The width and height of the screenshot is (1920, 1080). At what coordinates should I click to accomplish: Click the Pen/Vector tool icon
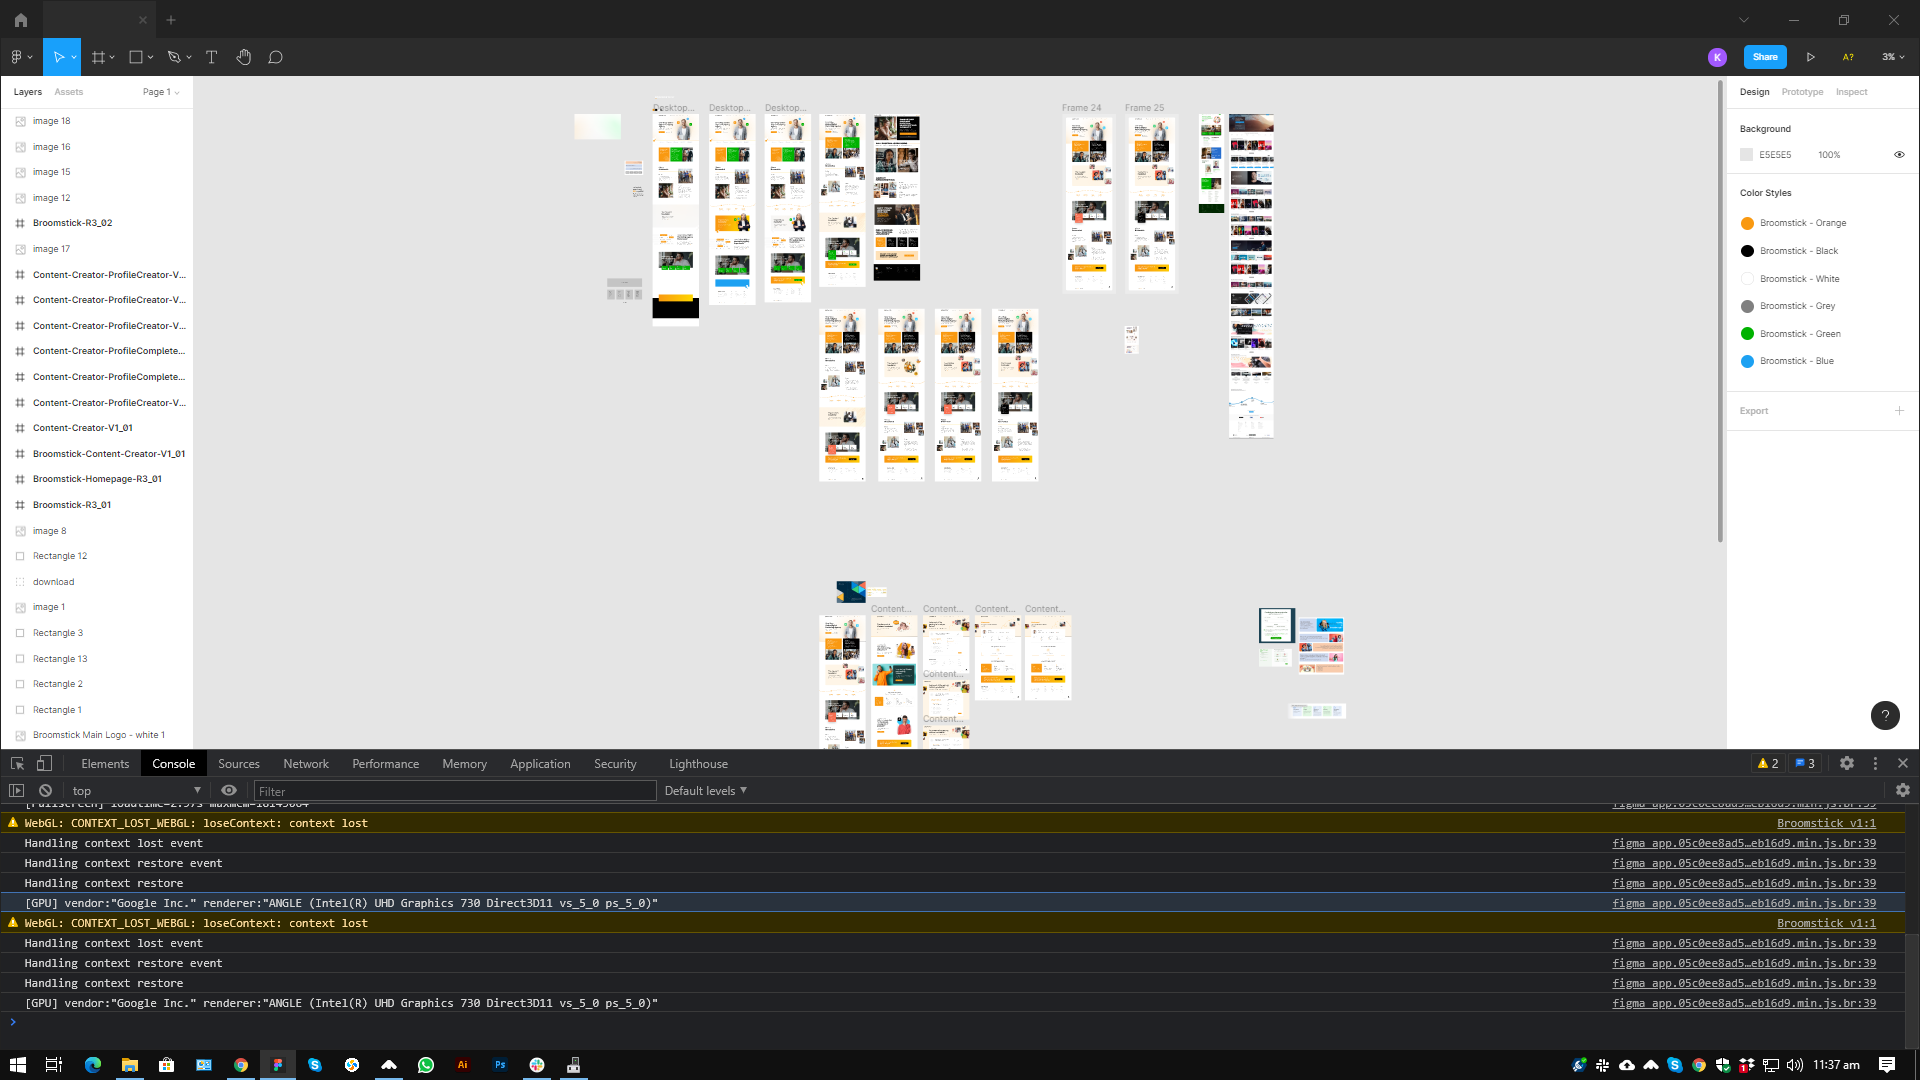point(174,57)
